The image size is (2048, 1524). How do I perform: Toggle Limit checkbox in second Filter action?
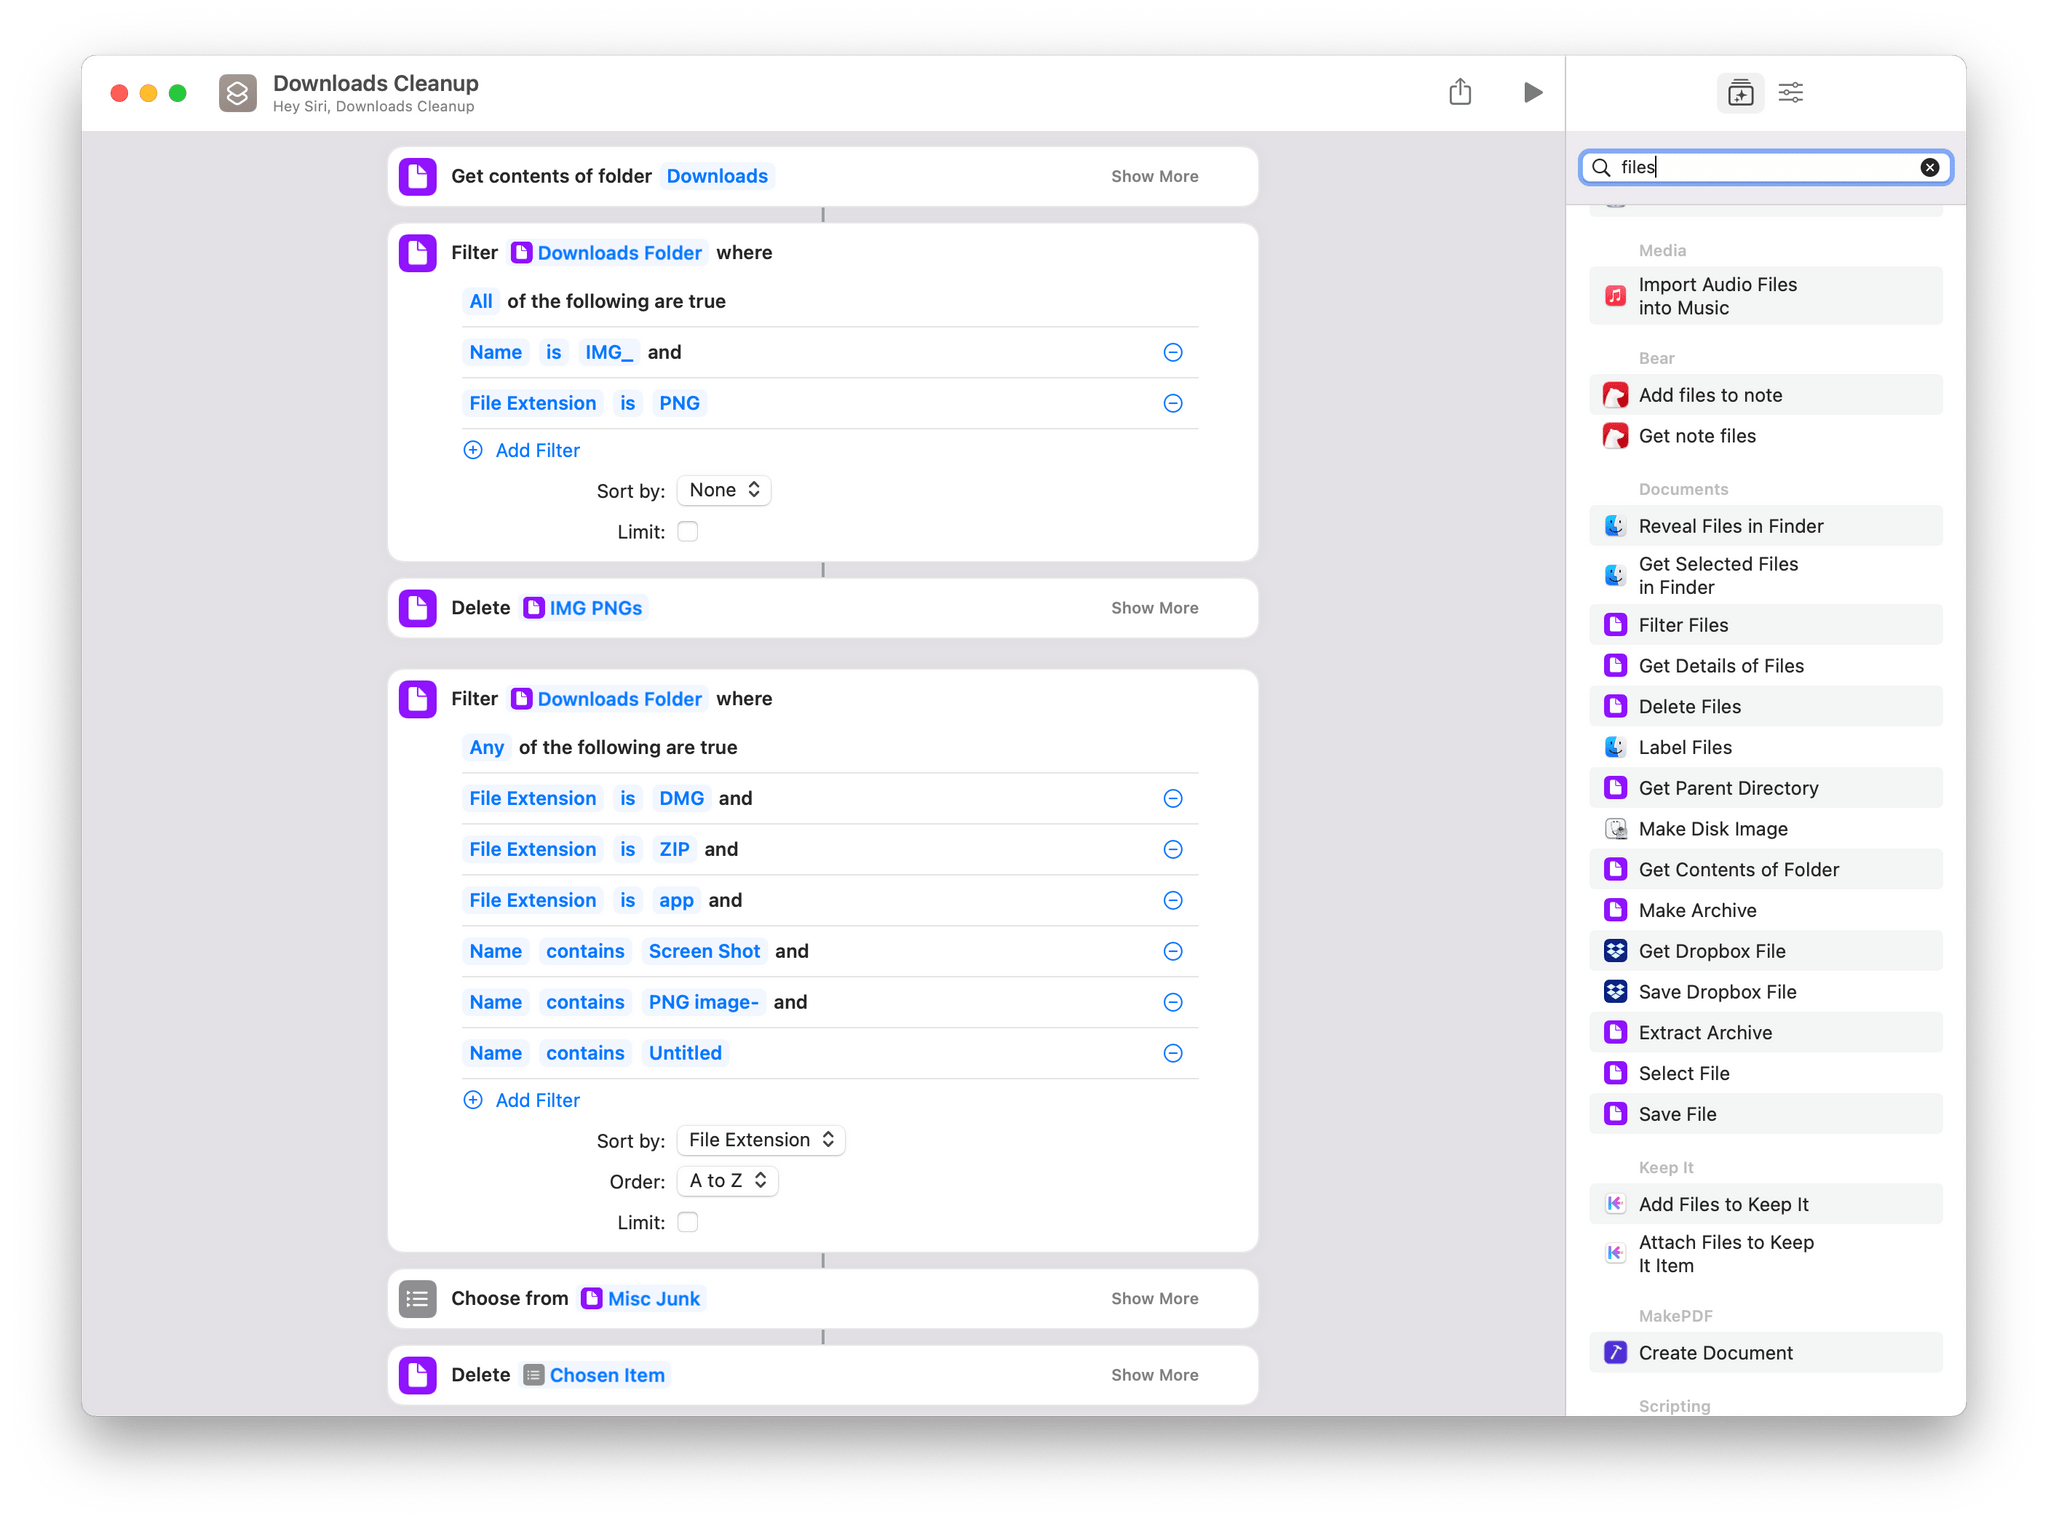tap(688, 1222)
